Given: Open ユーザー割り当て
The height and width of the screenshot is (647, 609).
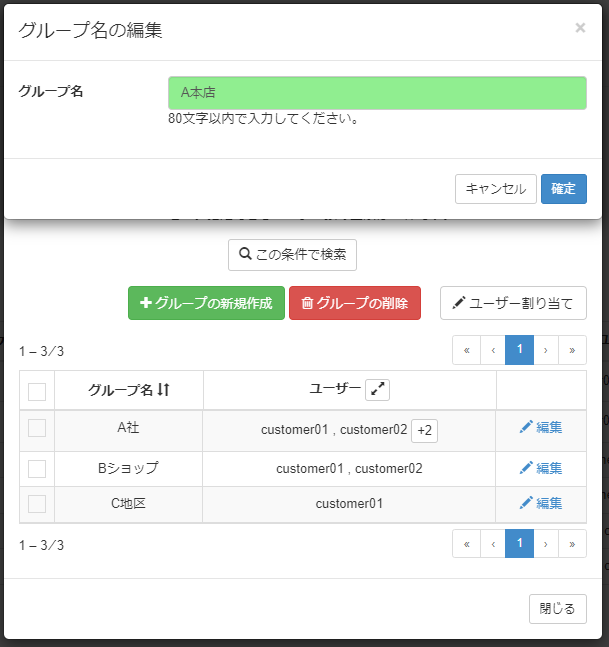Looking at the screenshot, I should [x=513, y=303].
